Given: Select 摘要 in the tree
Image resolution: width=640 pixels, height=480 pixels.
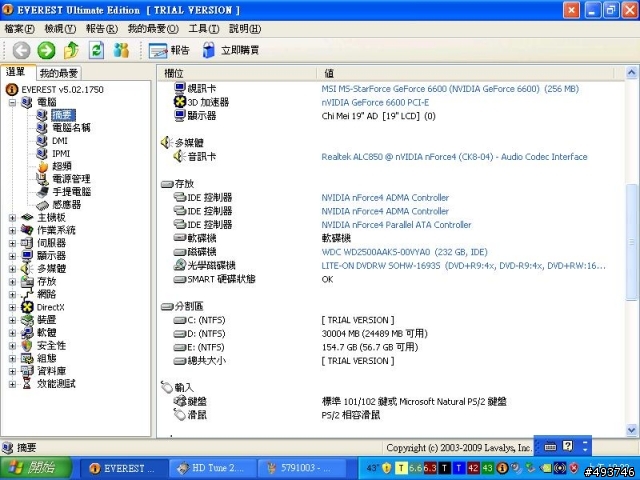Looking at the screenshot, I should tap(63, 115).
